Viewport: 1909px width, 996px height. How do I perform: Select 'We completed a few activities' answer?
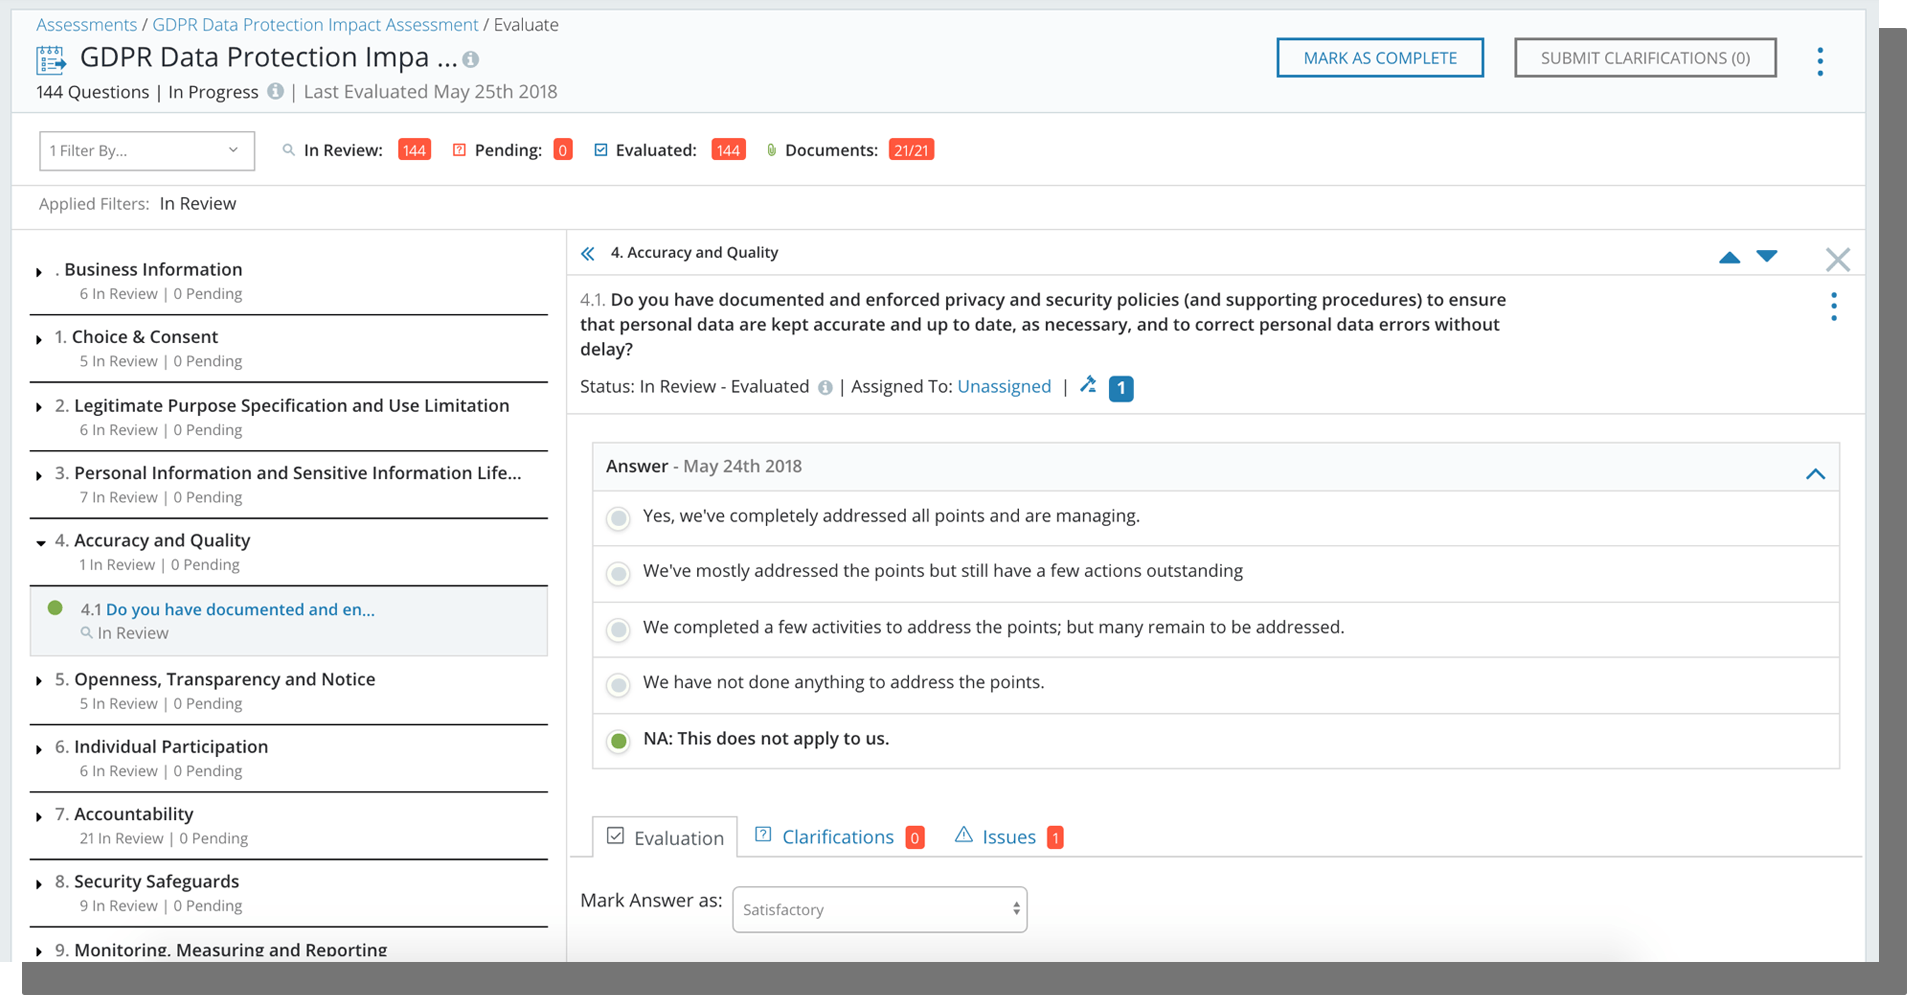point(619,629)
